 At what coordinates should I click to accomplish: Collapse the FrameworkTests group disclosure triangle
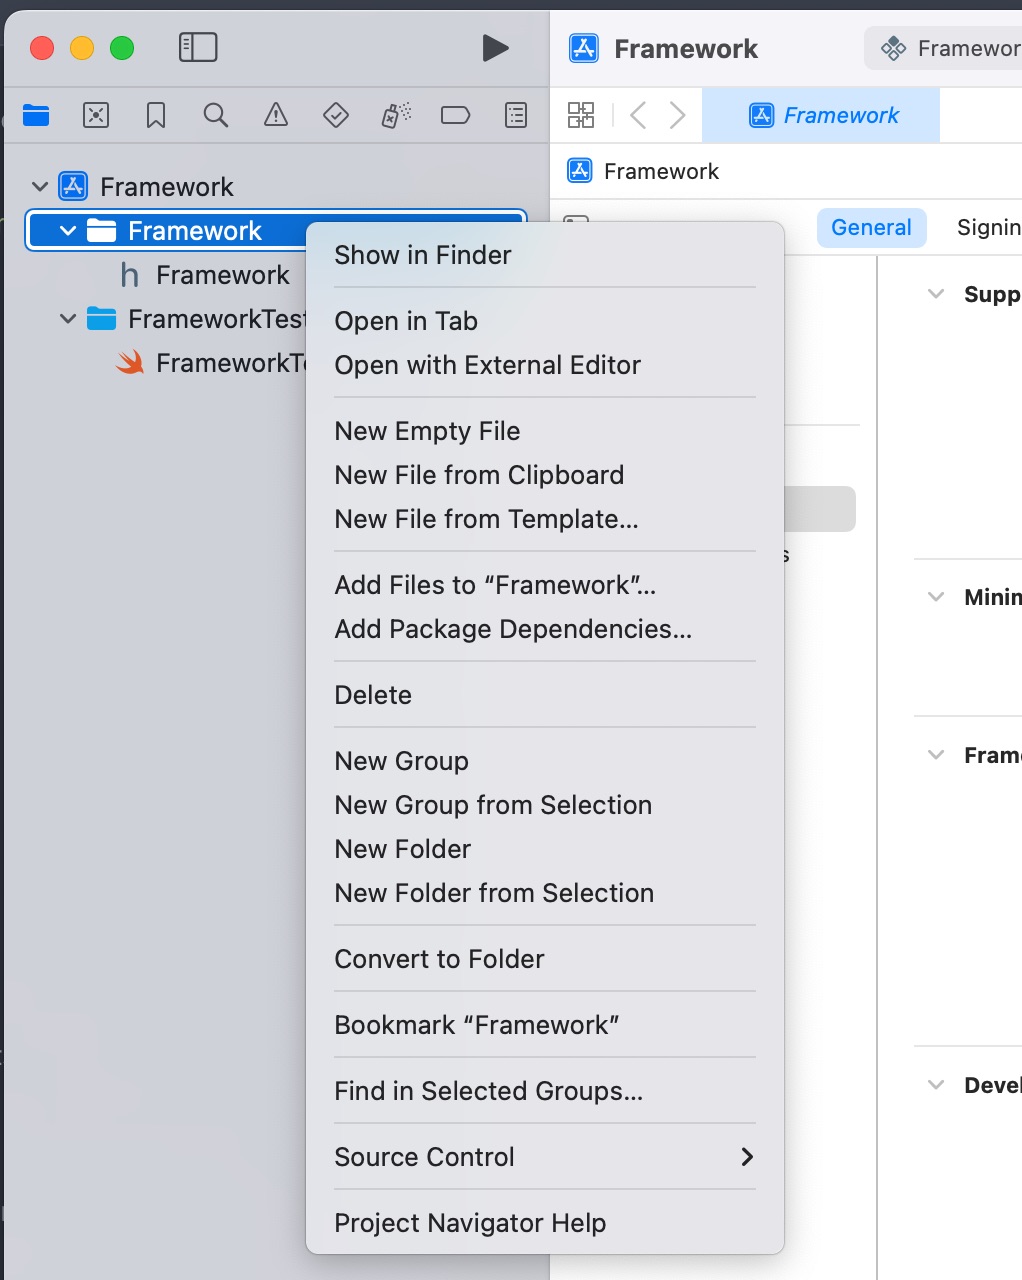coord(67,319)
